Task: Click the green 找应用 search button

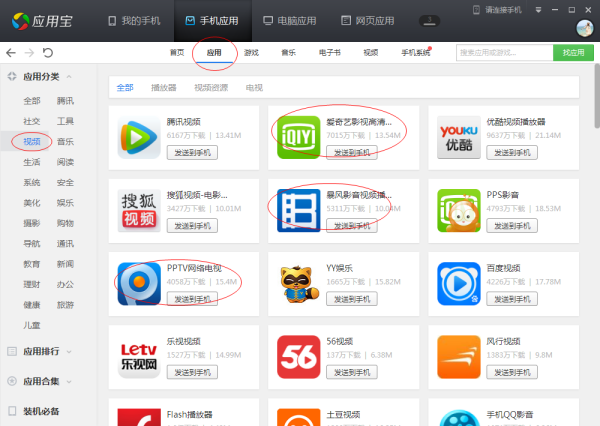Action: 573,52
